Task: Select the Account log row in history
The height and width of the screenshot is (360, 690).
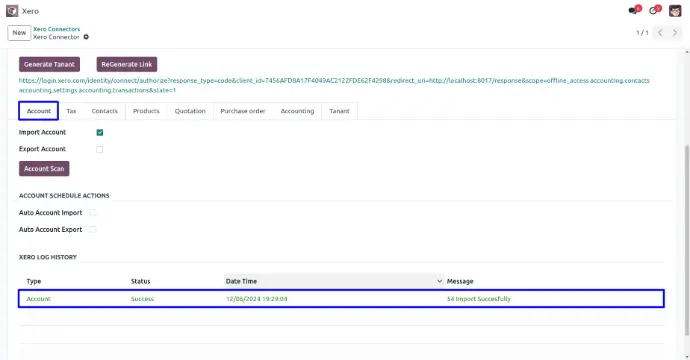Action: click(341, 299)
